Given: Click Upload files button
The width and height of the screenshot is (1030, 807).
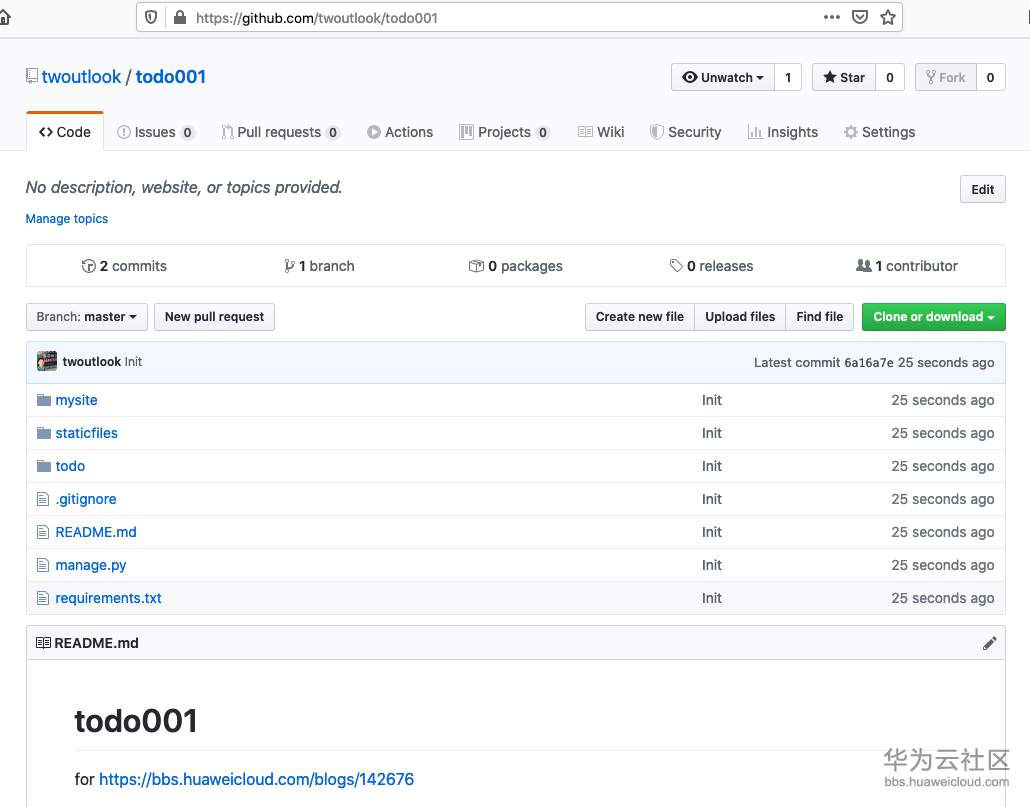Looking at the screenshot, I should (740, 316).
